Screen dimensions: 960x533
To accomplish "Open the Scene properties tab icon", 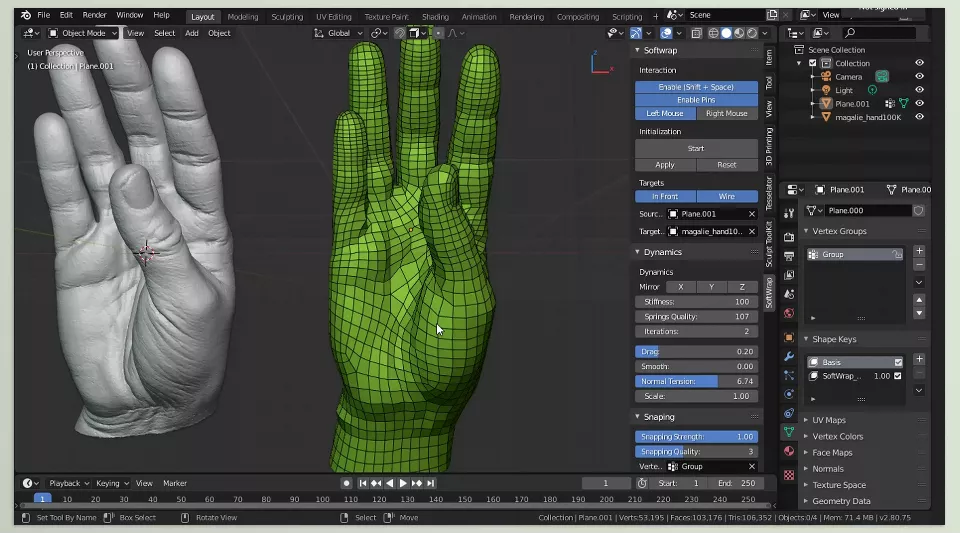I will click(789, 294).
